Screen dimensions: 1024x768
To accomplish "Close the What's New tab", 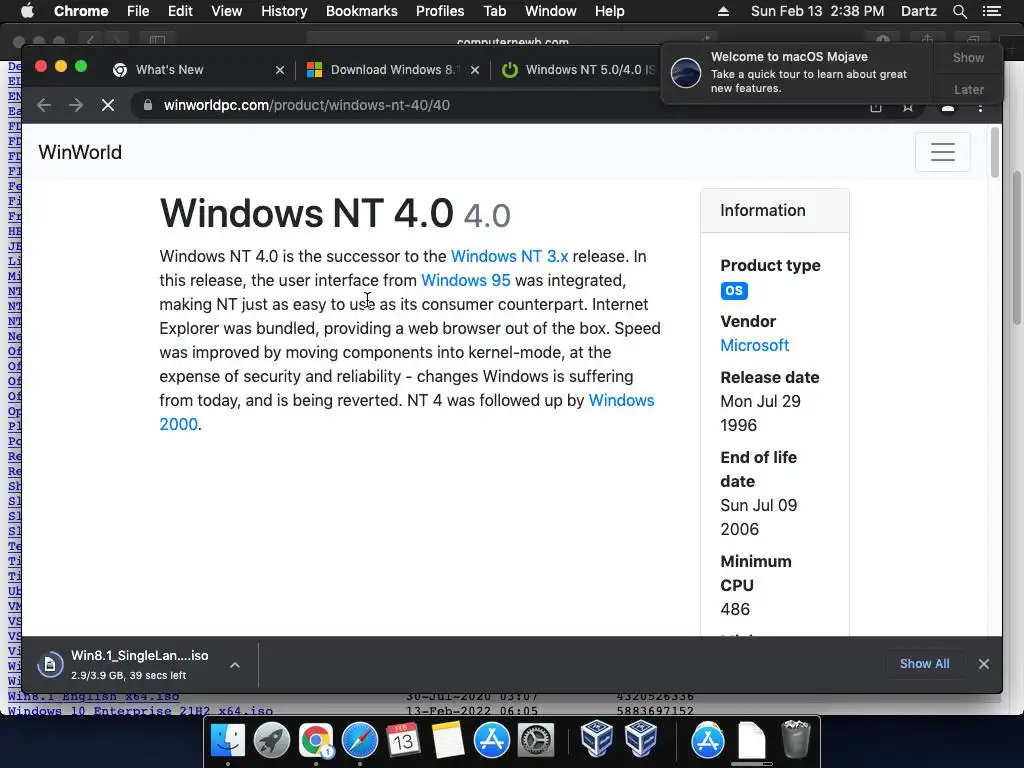I will click(x=280, y=70).
